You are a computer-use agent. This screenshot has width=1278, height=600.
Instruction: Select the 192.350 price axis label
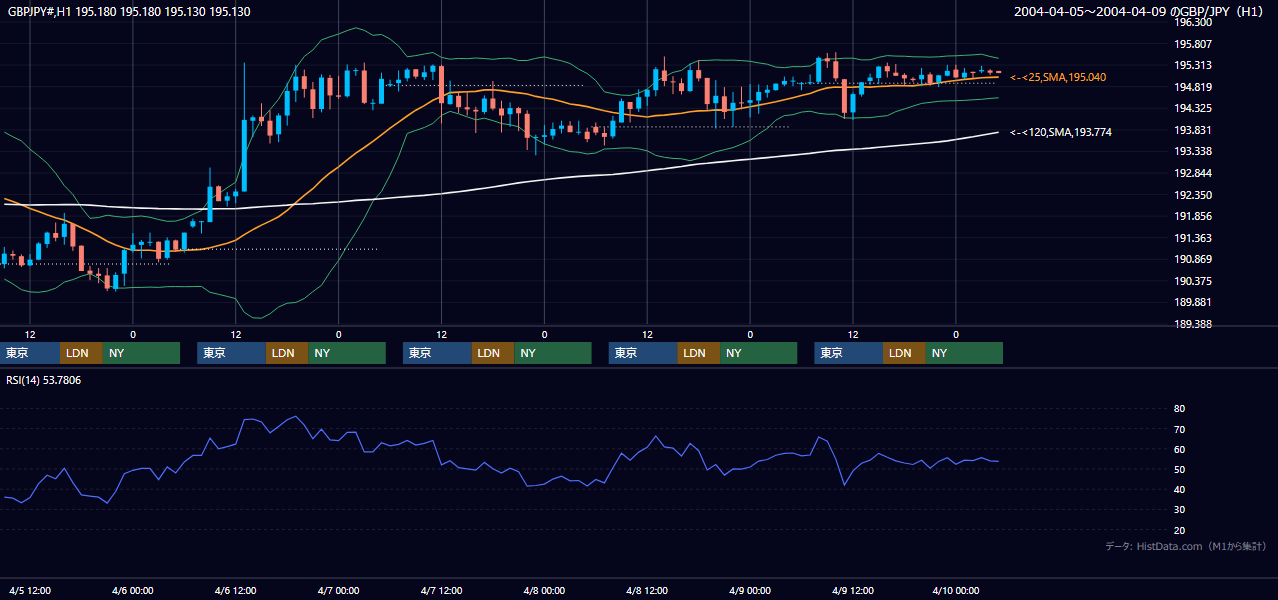coord(1193,195)
